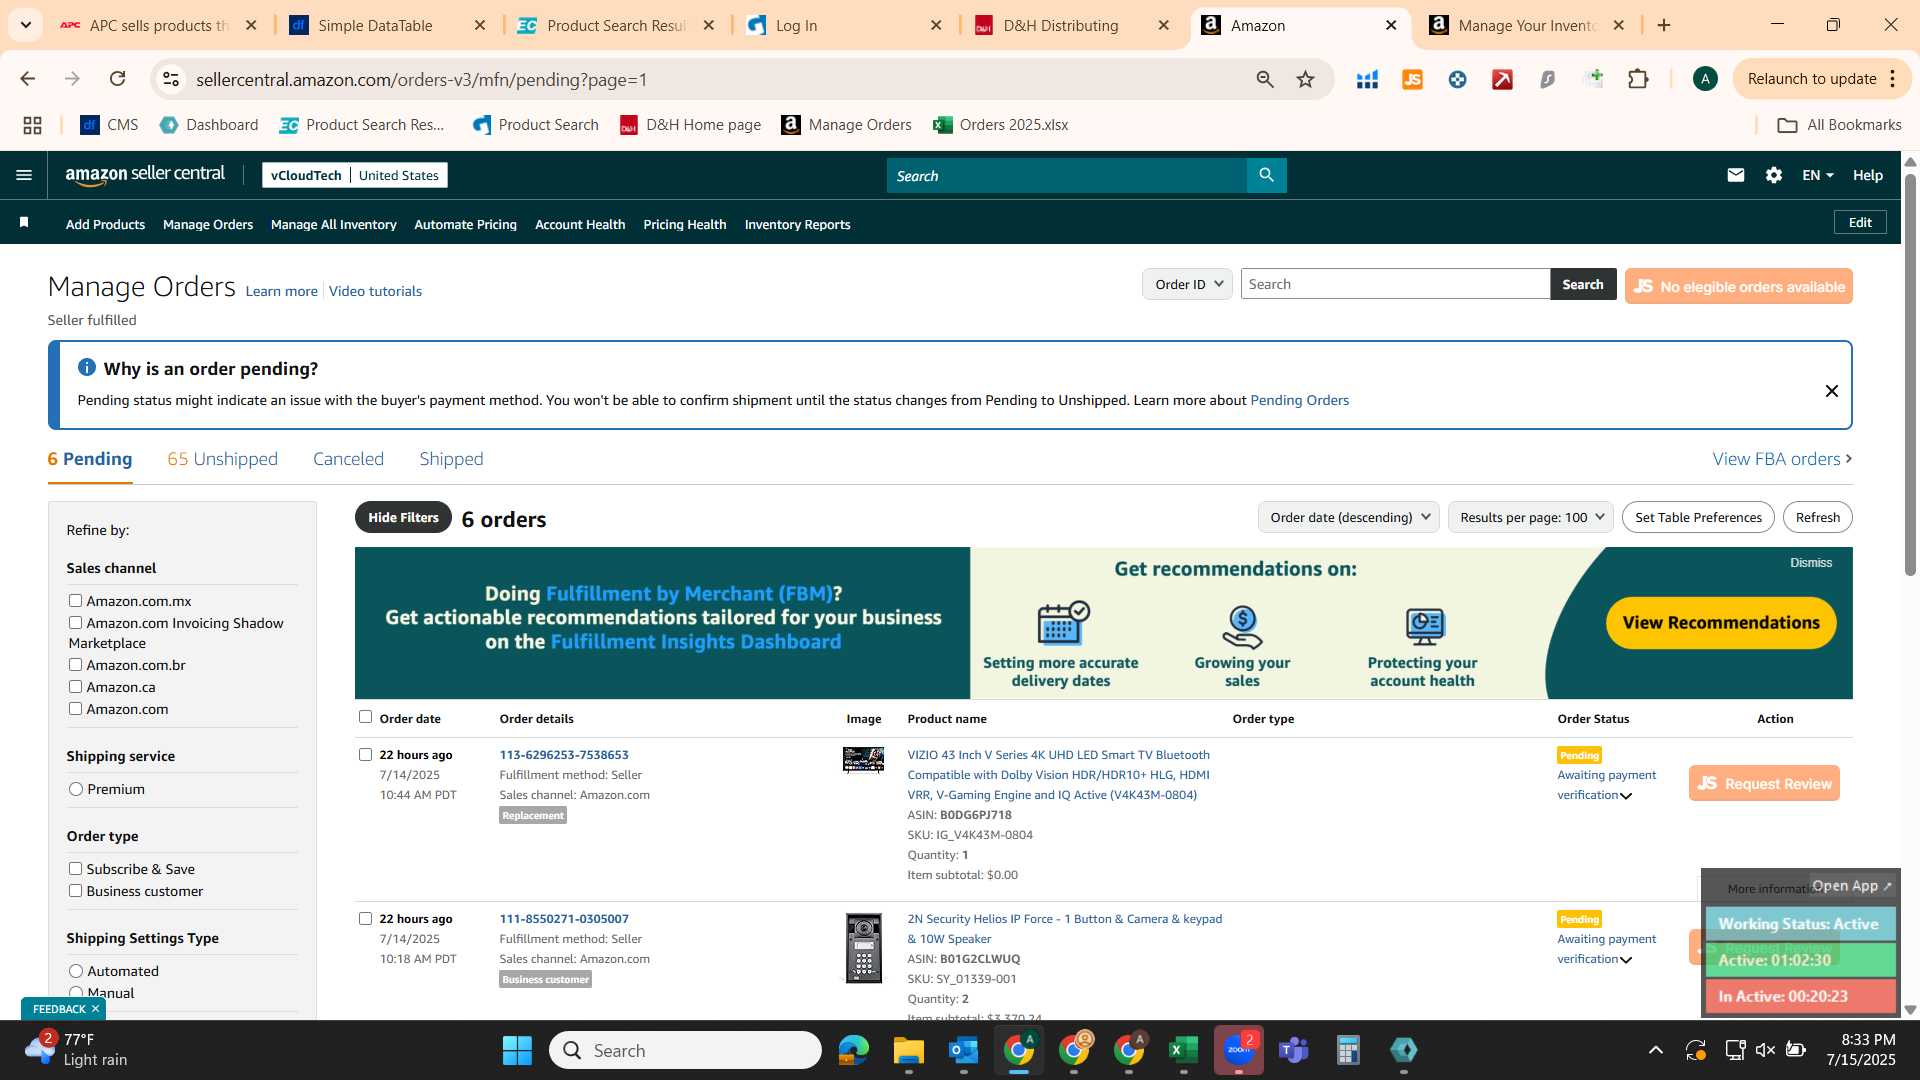Viewport: 1920px width, 1080px height.
Task: Open a new browser tab
Action: point(1664,25)
